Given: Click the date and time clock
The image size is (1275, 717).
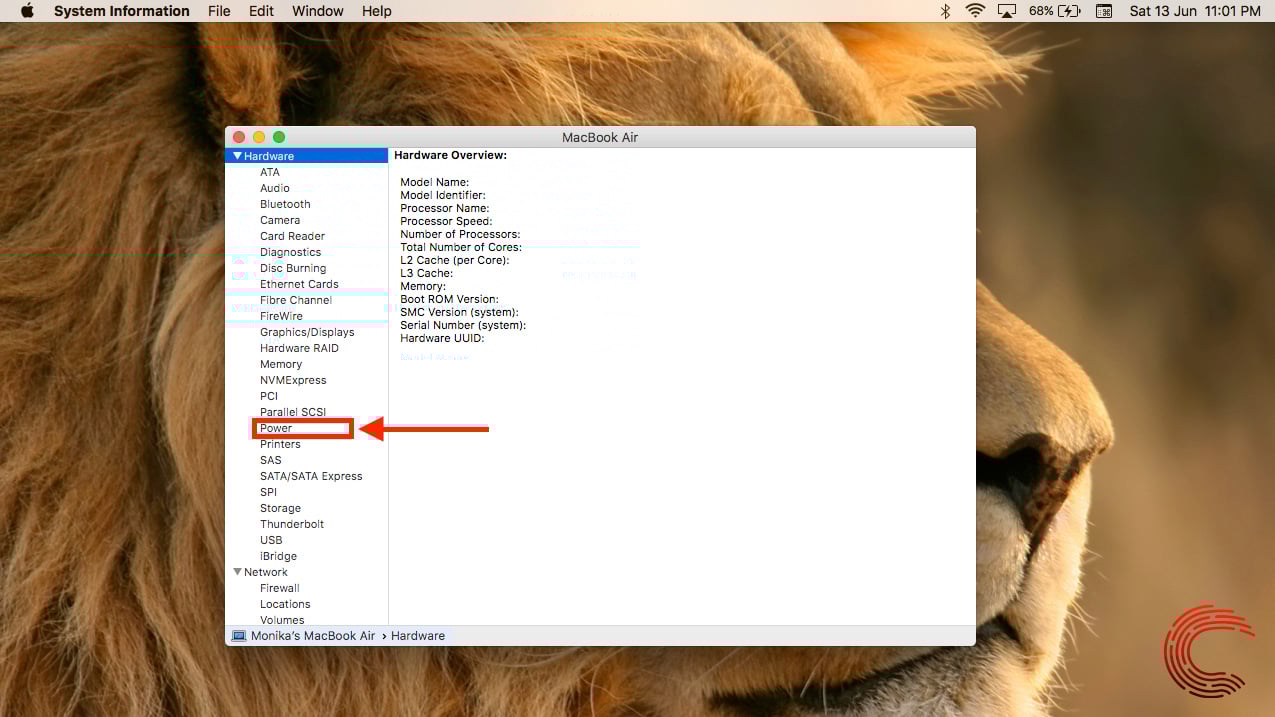Looking at the screenshot, I should (1195, 11).
